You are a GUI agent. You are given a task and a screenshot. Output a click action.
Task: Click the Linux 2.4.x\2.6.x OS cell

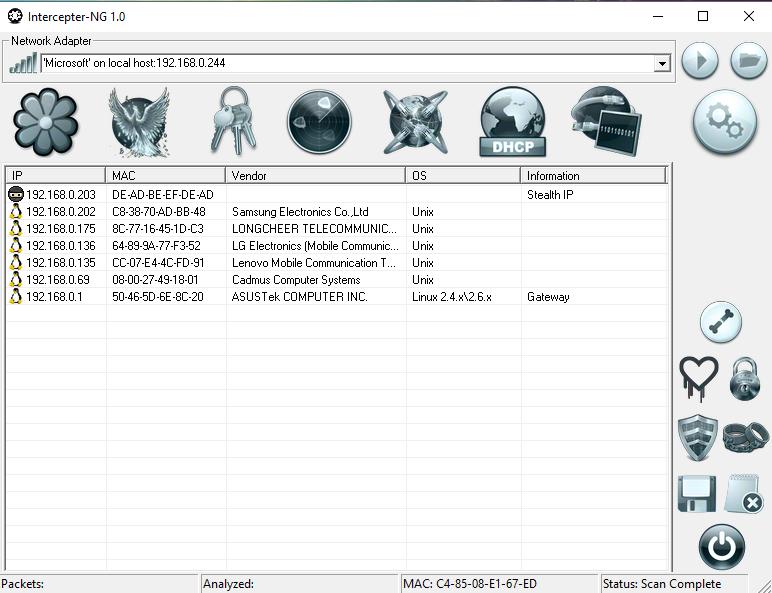tap(451, 297)
